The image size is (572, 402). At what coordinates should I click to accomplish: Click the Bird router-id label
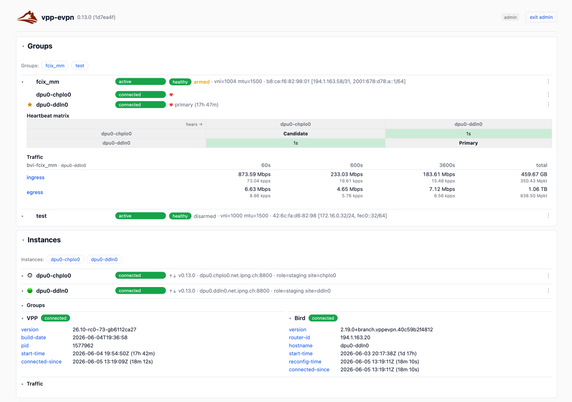tap(299, 337)
